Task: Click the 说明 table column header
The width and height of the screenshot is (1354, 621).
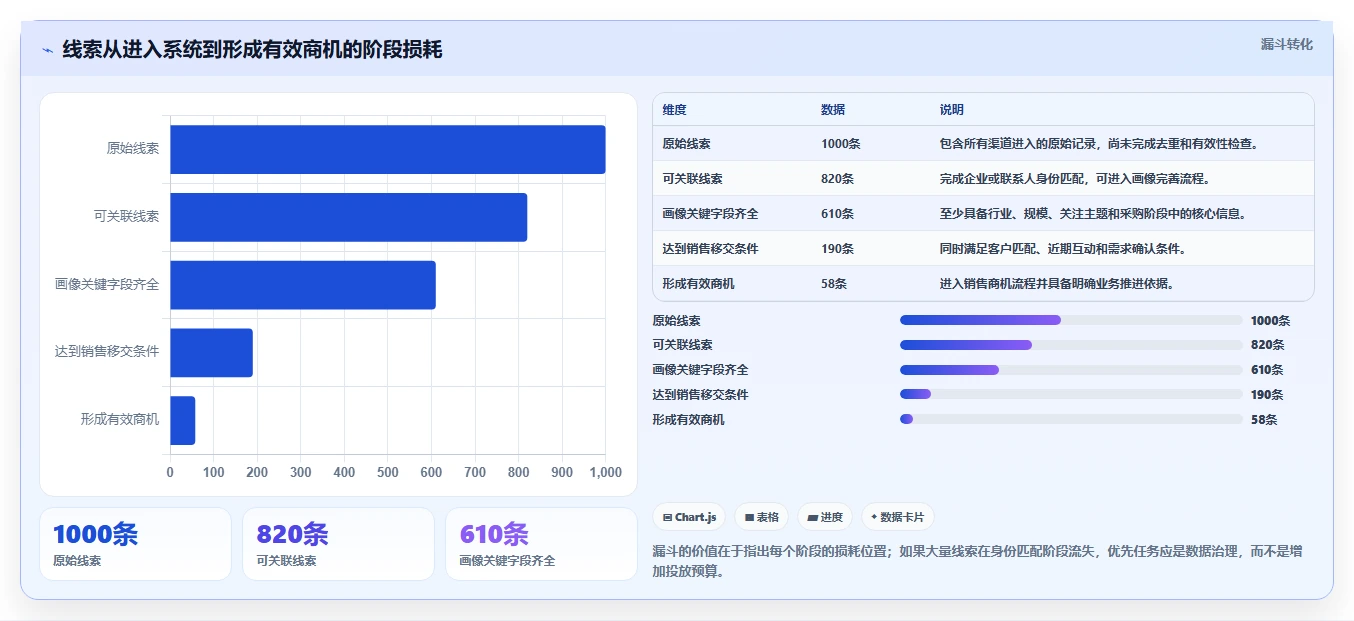Action: (x=952, y=110)
